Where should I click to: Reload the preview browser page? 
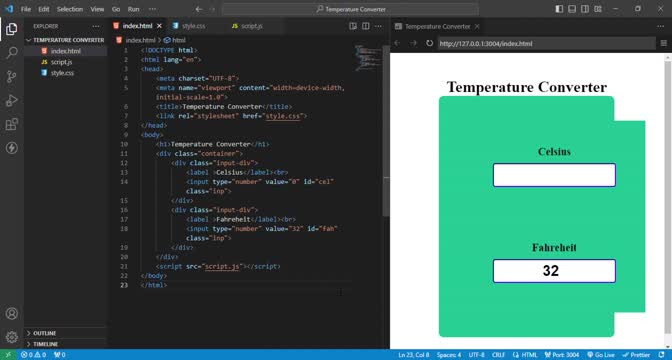[429, 43]
